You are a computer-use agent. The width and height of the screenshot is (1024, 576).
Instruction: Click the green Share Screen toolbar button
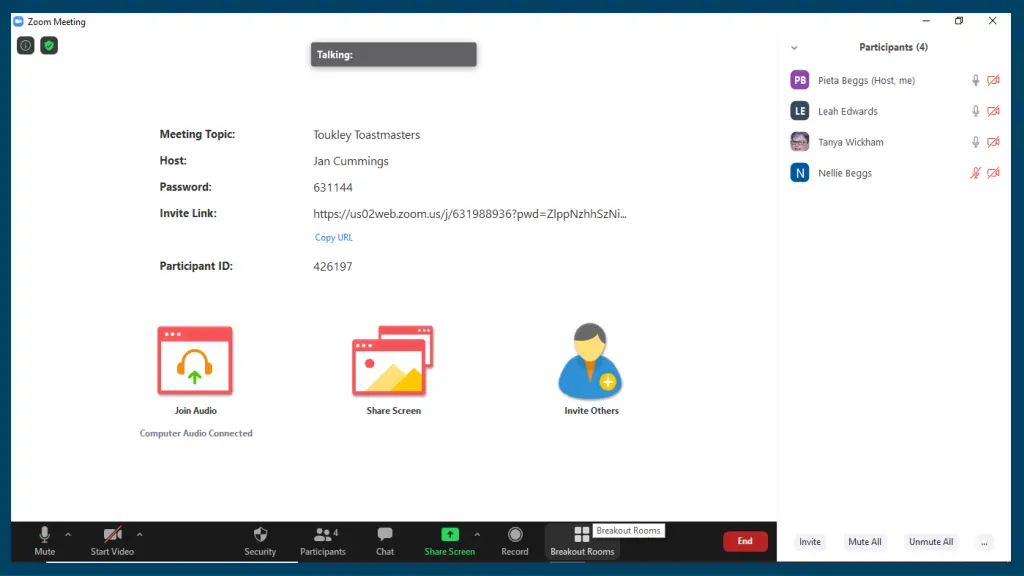pyautogui.click(x=449, y=541)
